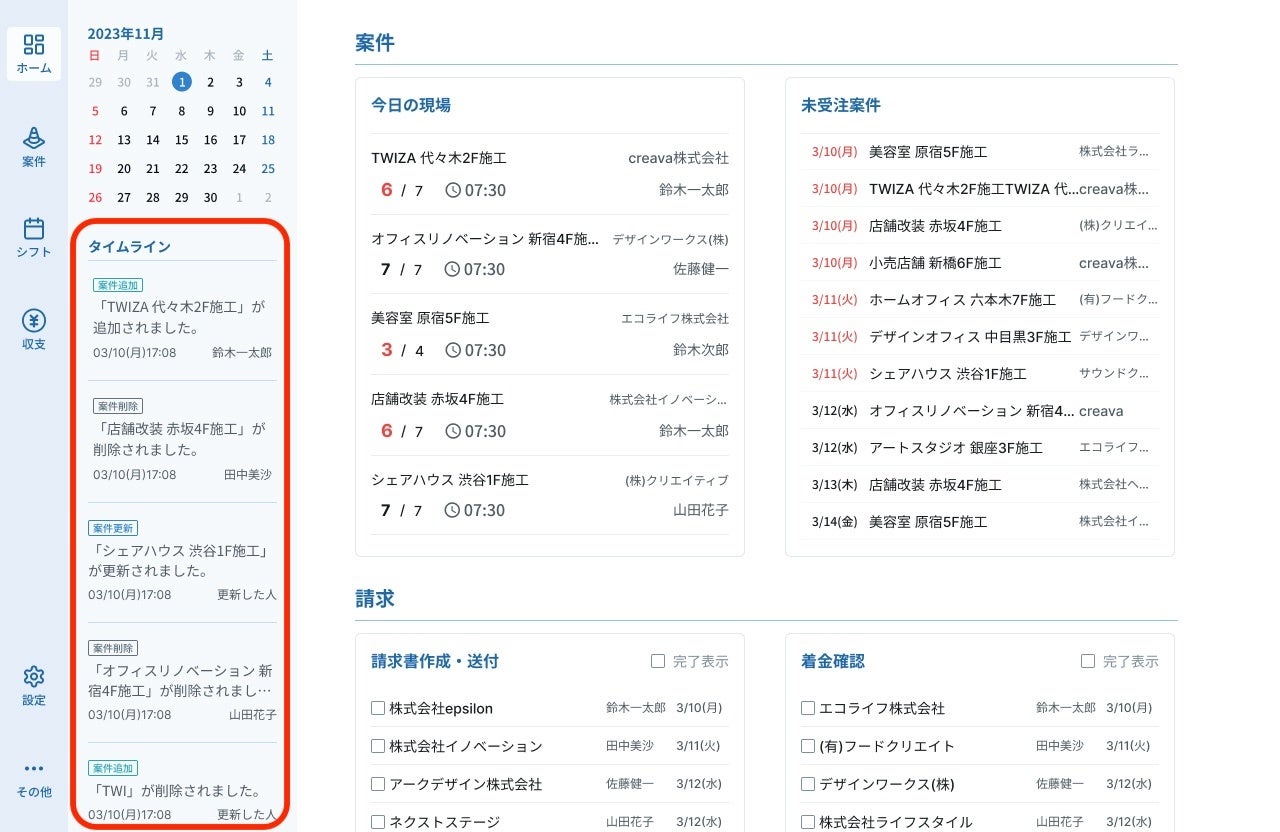Screen dimensions: 1280x832
Task: Click the clock icon in TWIZA 代々木2F施工 row
Action: pyautogui.click(x=453, y=190)
